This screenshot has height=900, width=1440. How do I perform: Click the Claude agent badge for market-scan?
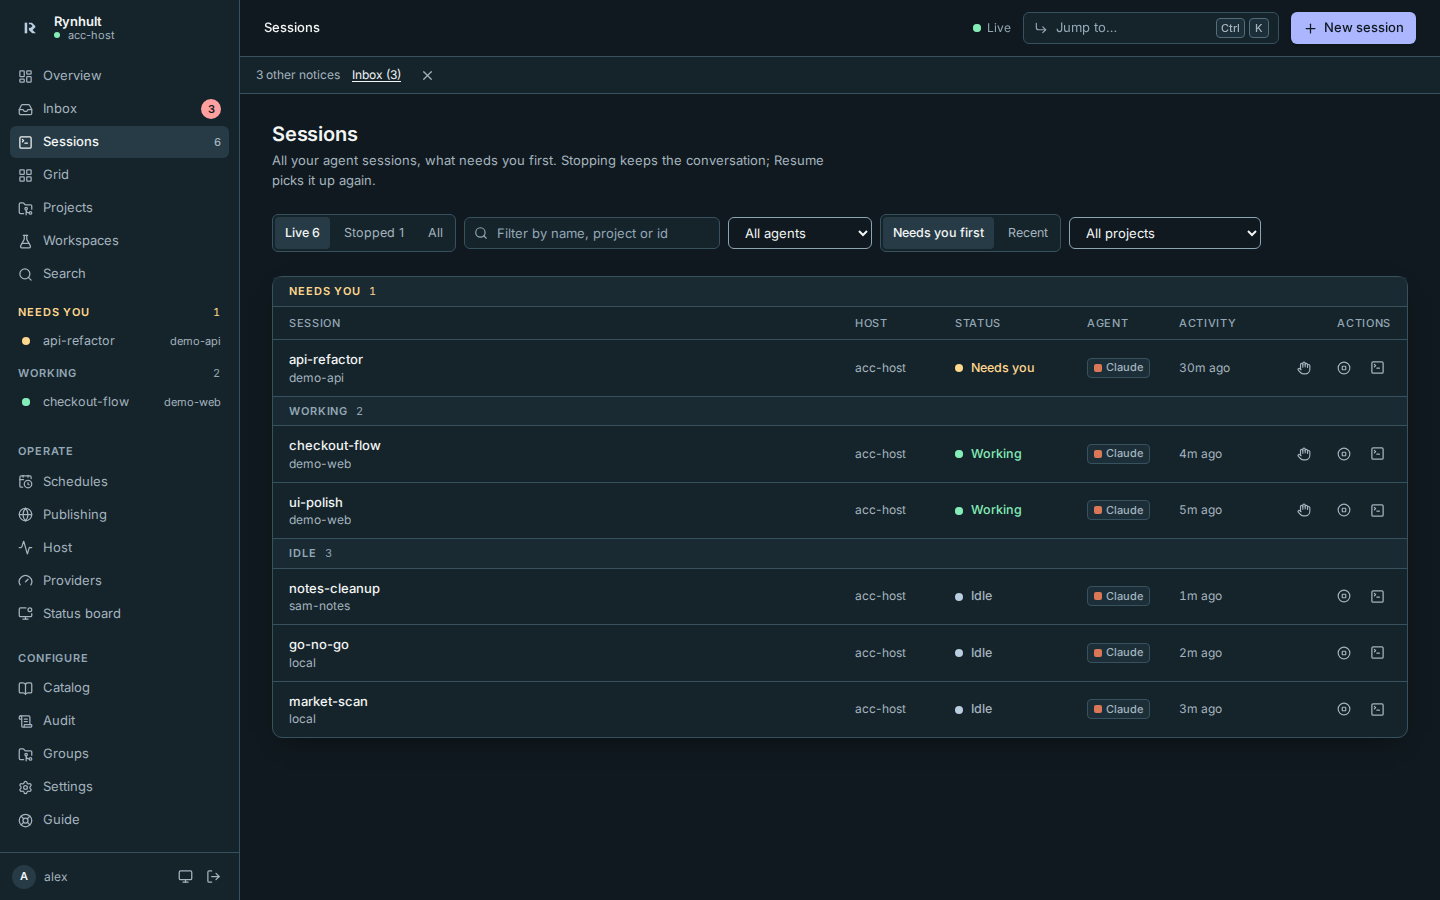(x=1118, y=709)
